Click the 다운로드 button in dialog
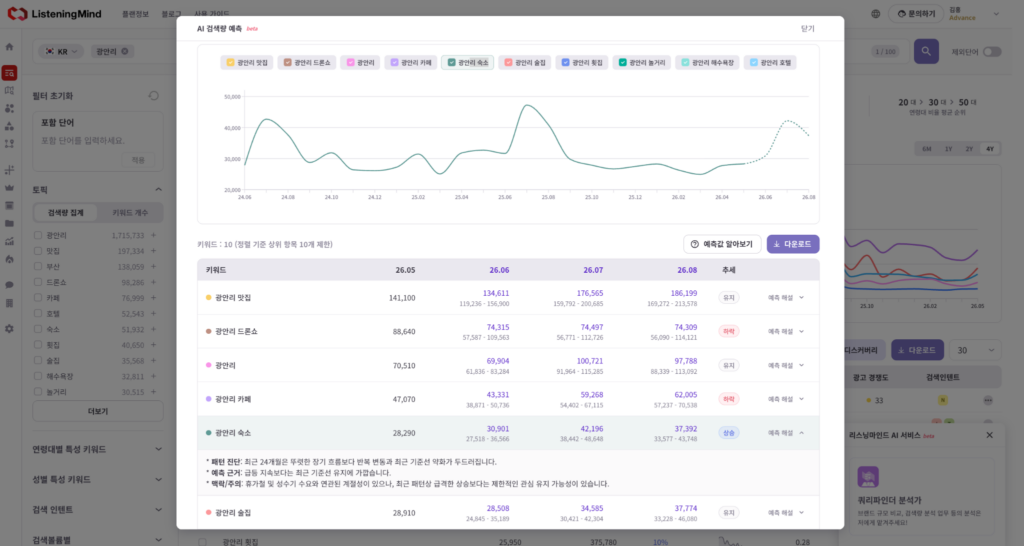1024x546 pixels. click(x=793, y=244)
